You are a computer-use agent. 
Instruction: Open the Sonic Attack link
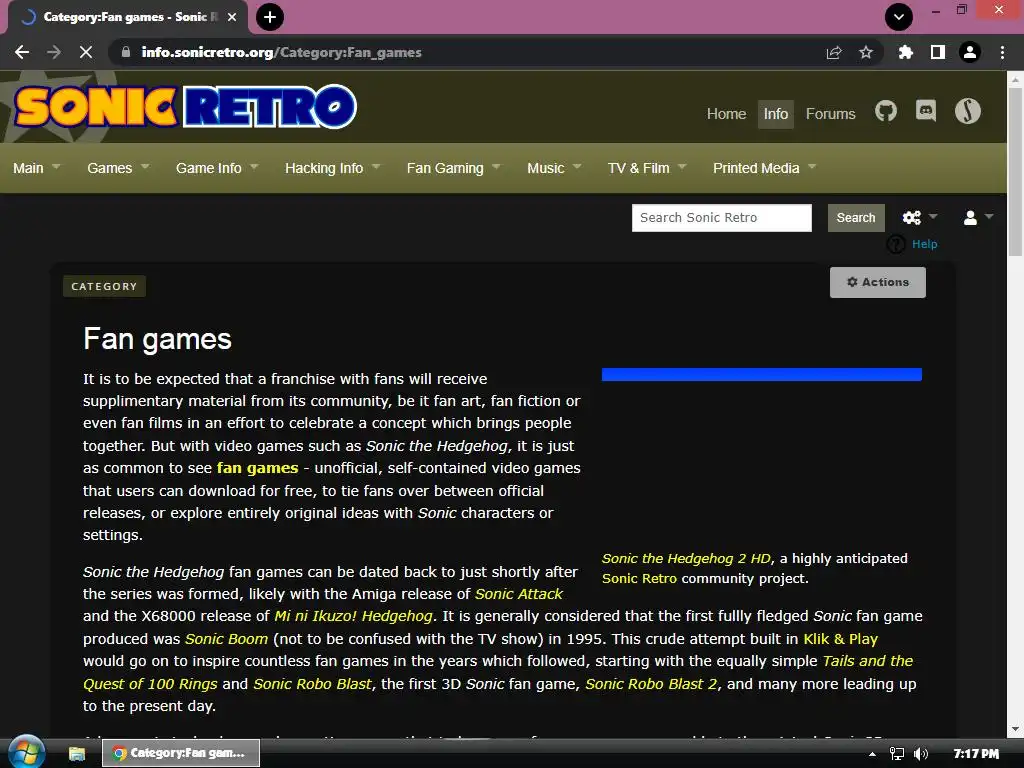(519, 594)
